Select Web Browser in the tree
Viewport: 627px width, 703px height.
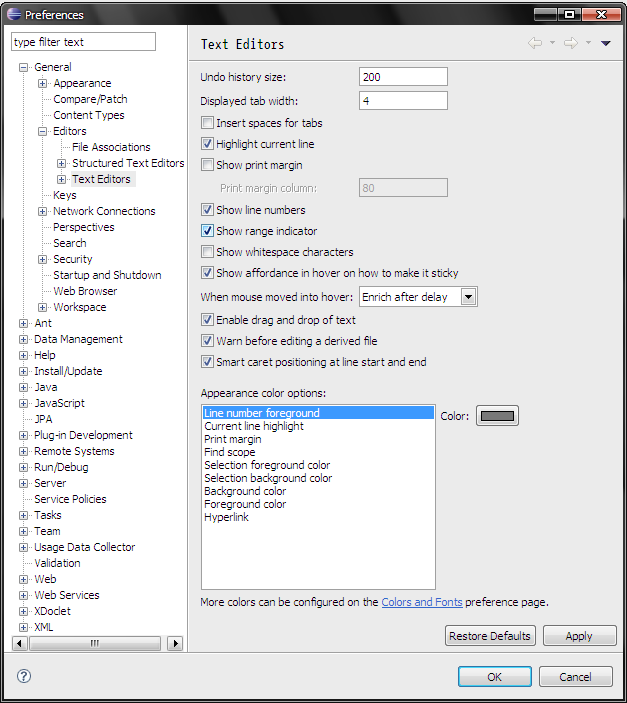tap(85, 291)
